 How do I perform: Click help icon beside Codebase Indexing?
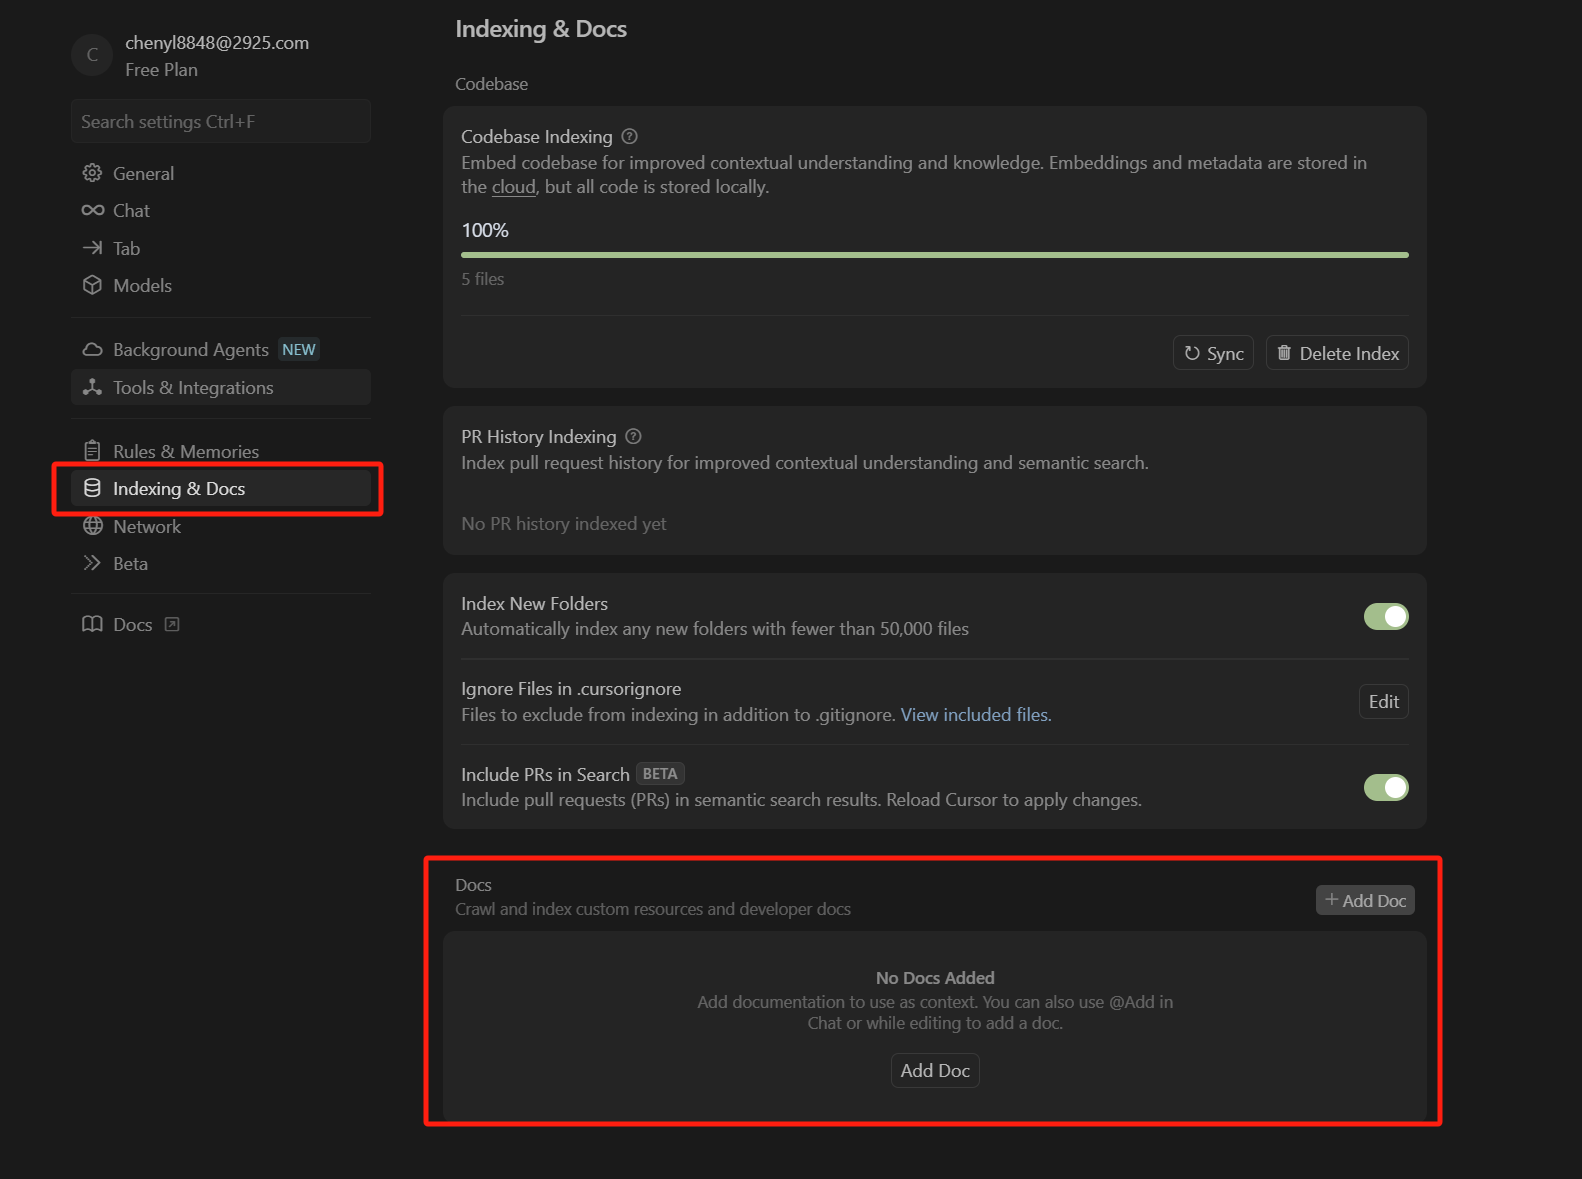click(629, 136)
